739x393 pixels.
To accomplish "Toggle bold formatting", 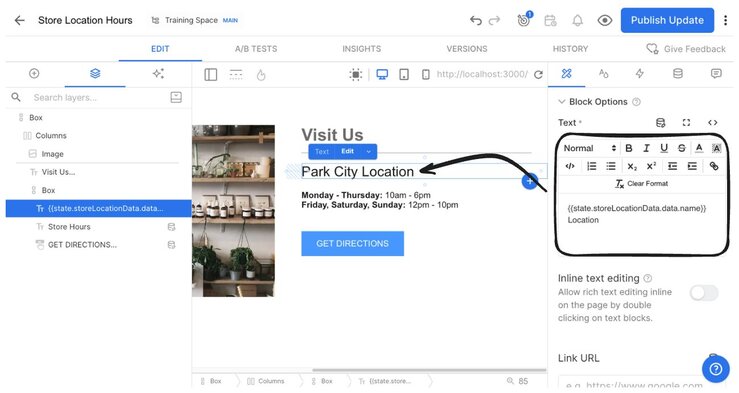I will click(x=629, y=148).
